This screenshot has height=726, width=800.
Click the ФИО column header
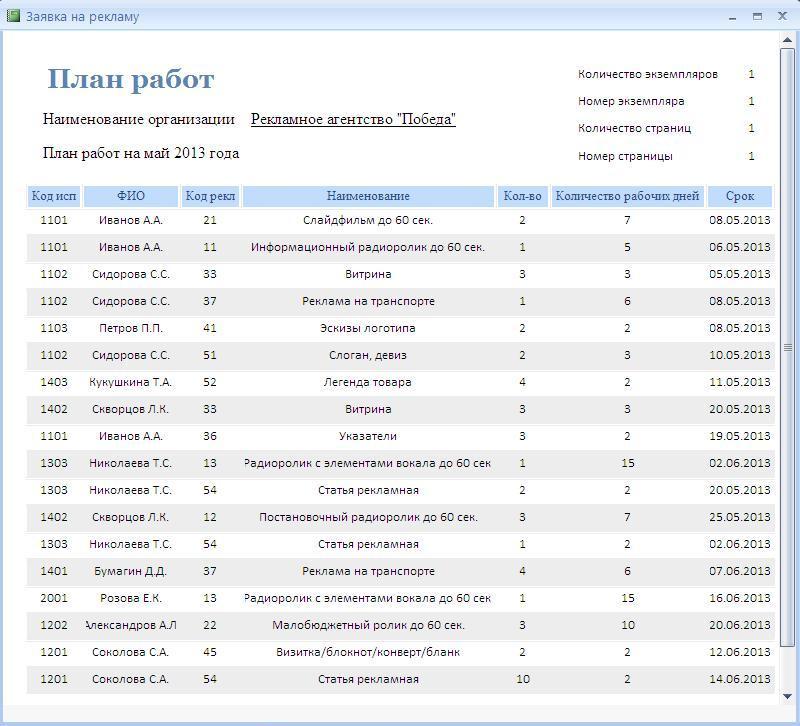click(131, 196)
